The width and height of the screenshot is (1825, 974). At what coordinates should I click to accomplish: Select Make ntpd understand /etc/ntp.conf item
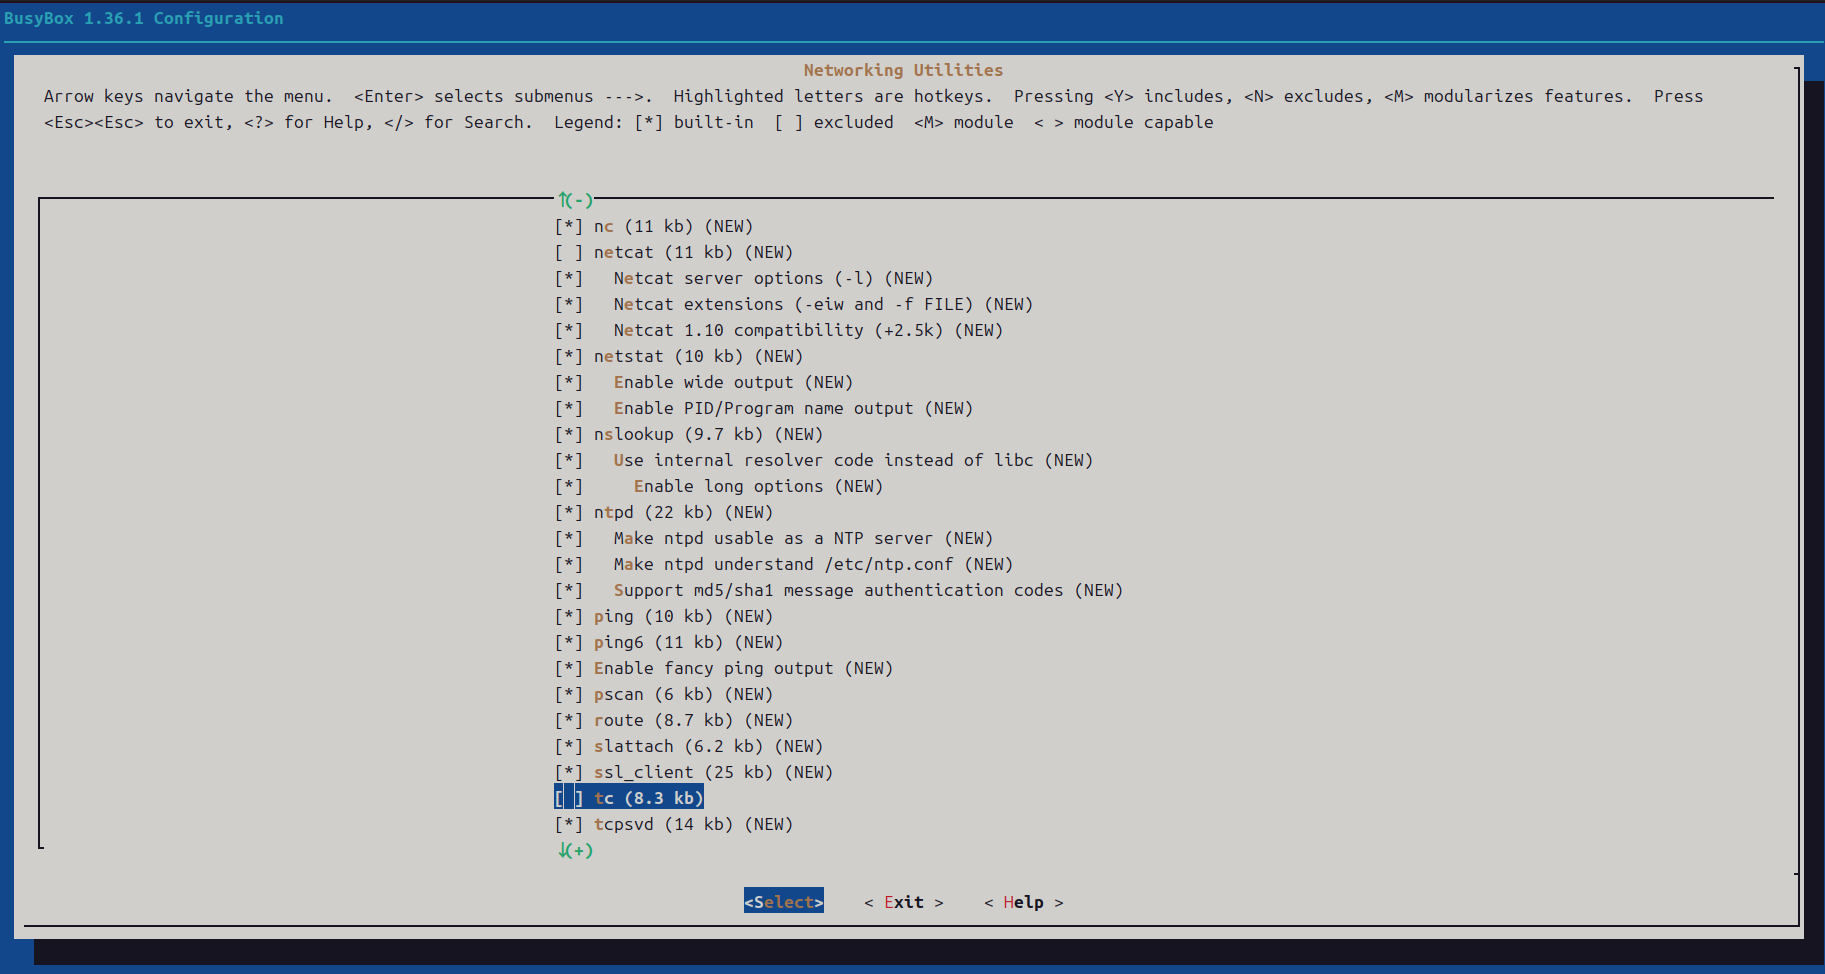pyautogui.click(x=812, y=565)
